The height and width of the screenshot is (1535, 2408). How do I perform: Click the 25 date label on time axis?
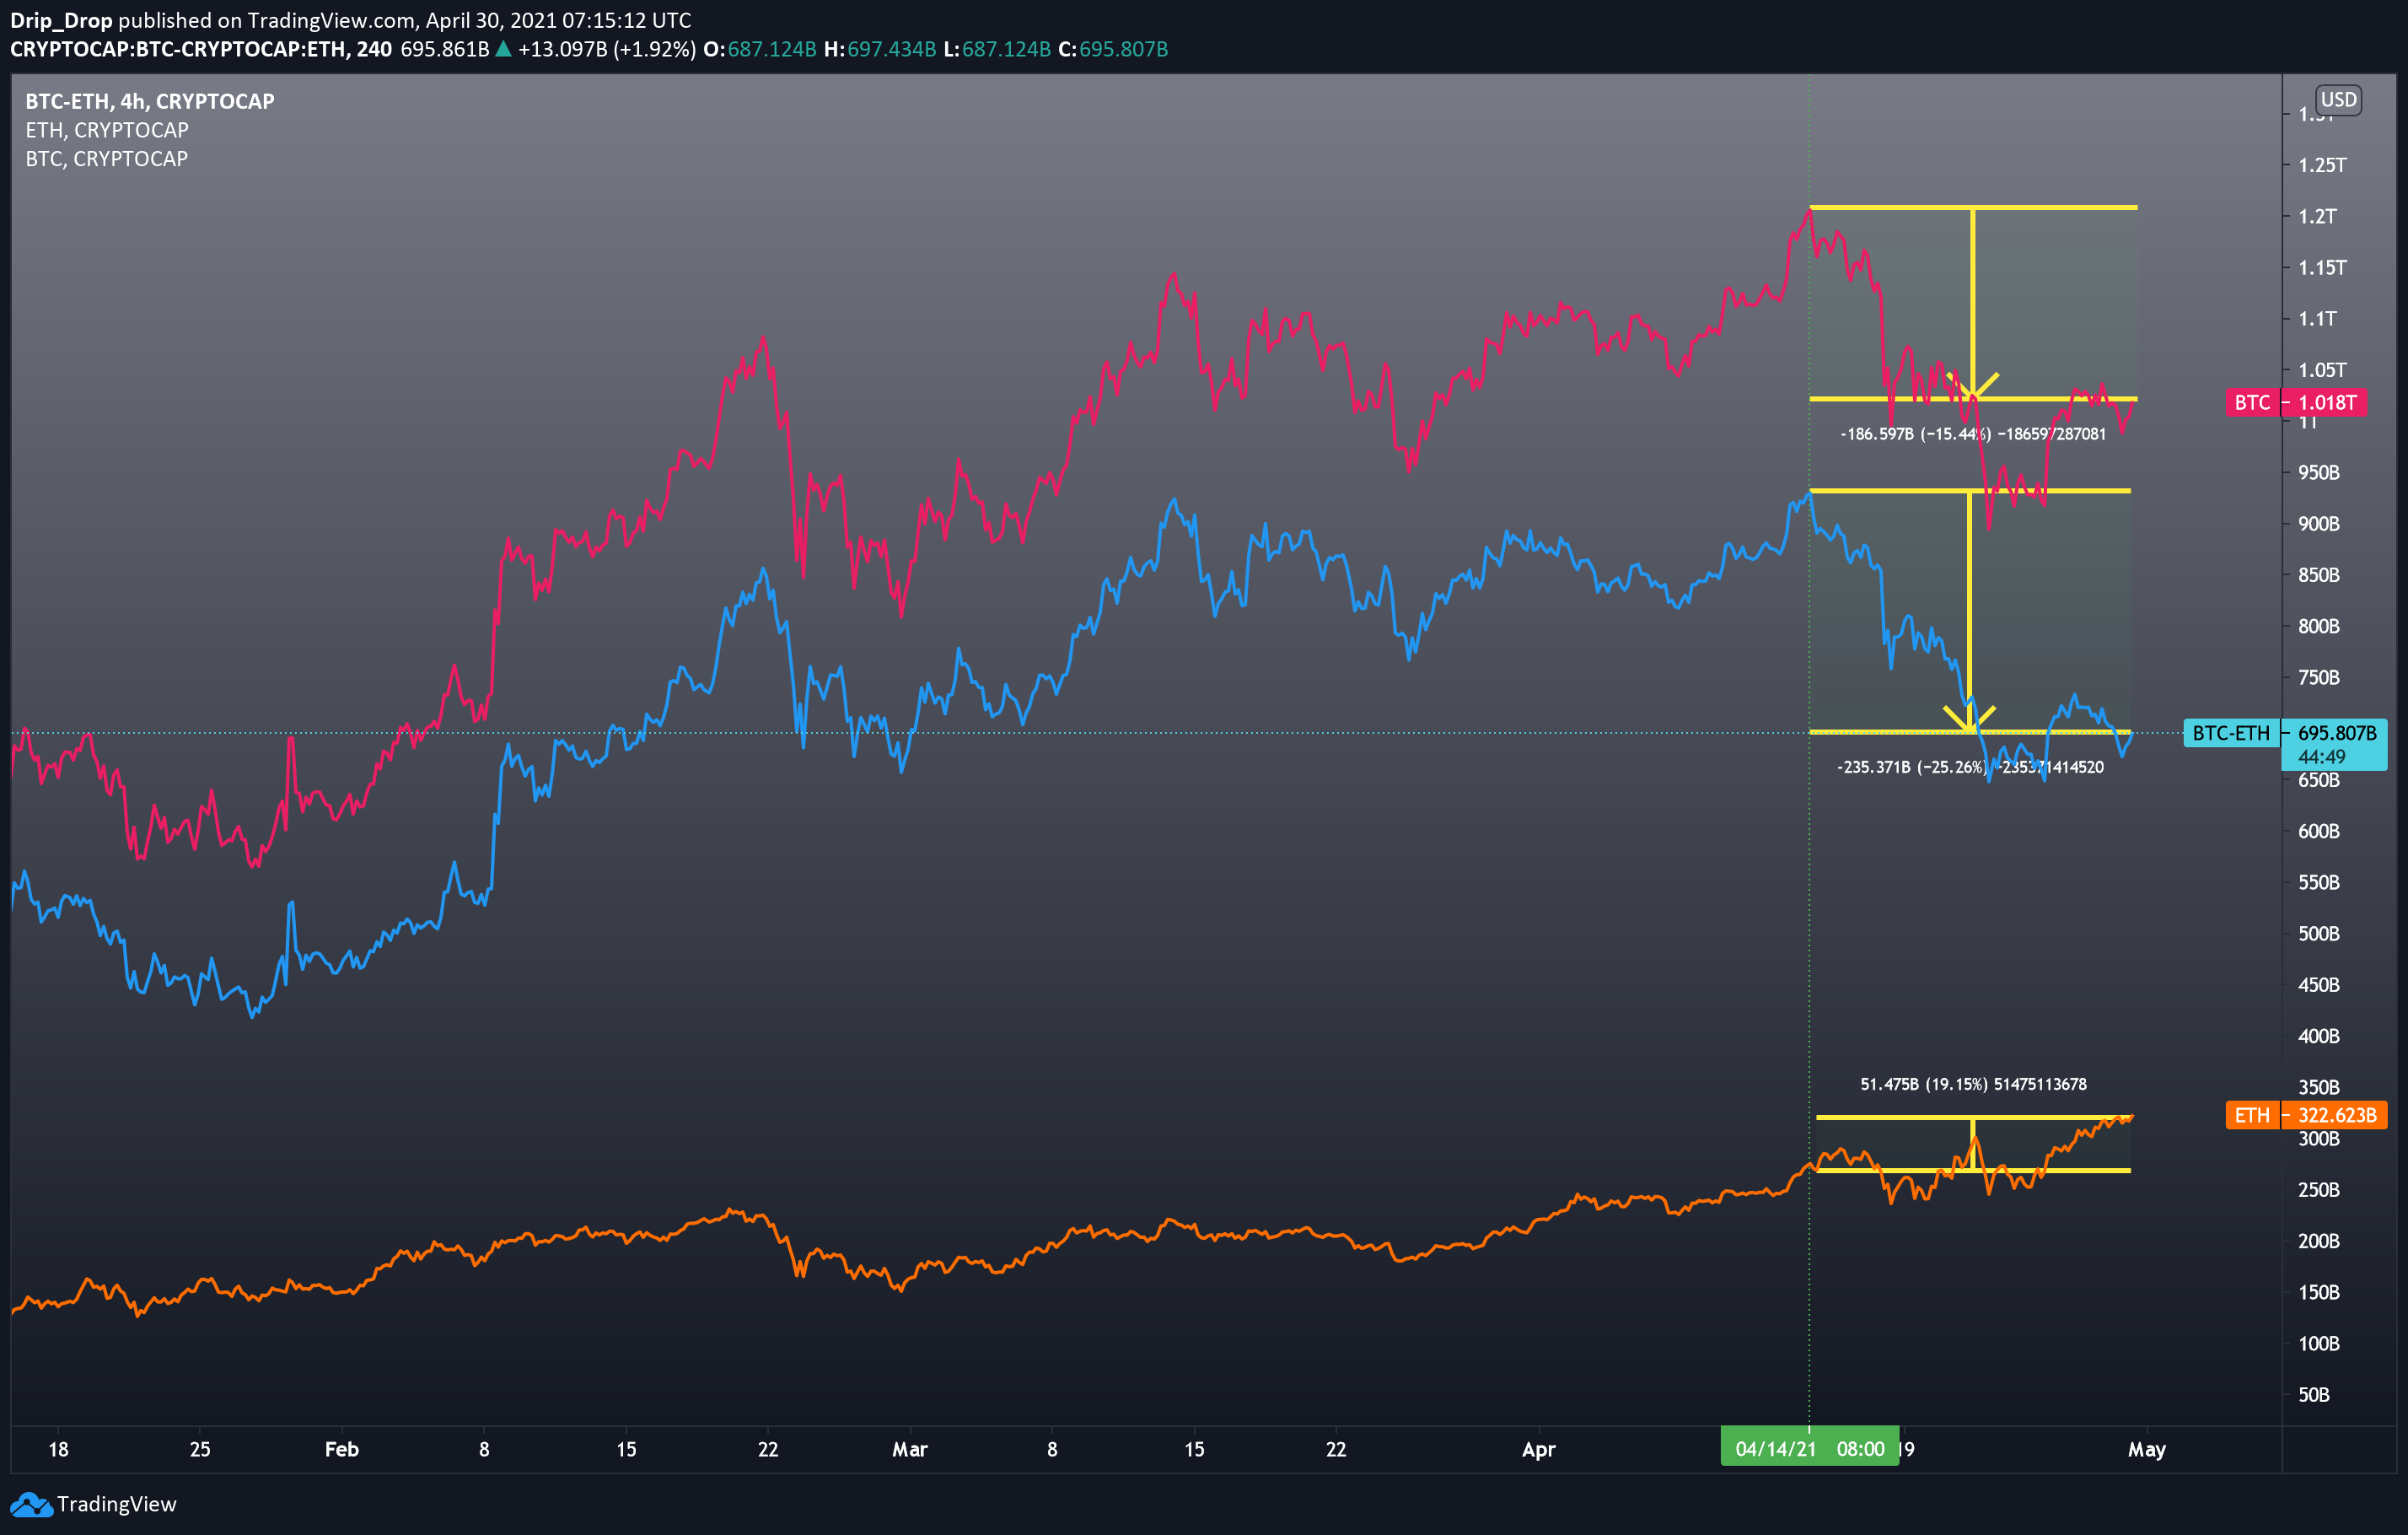coord(200,1449)
